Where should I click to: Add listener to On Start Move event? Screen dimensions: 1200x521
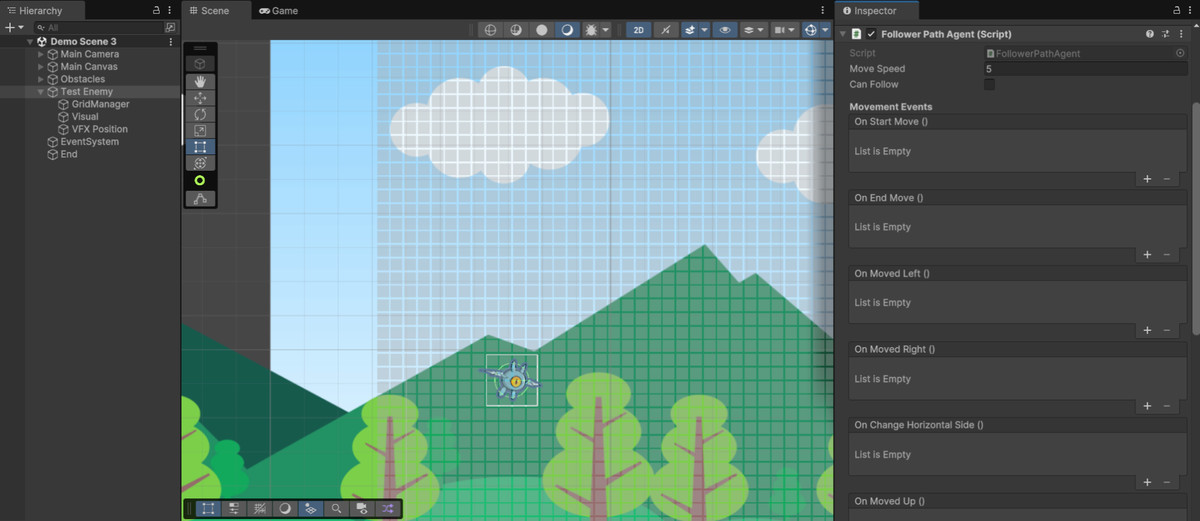click(1147, 179)
